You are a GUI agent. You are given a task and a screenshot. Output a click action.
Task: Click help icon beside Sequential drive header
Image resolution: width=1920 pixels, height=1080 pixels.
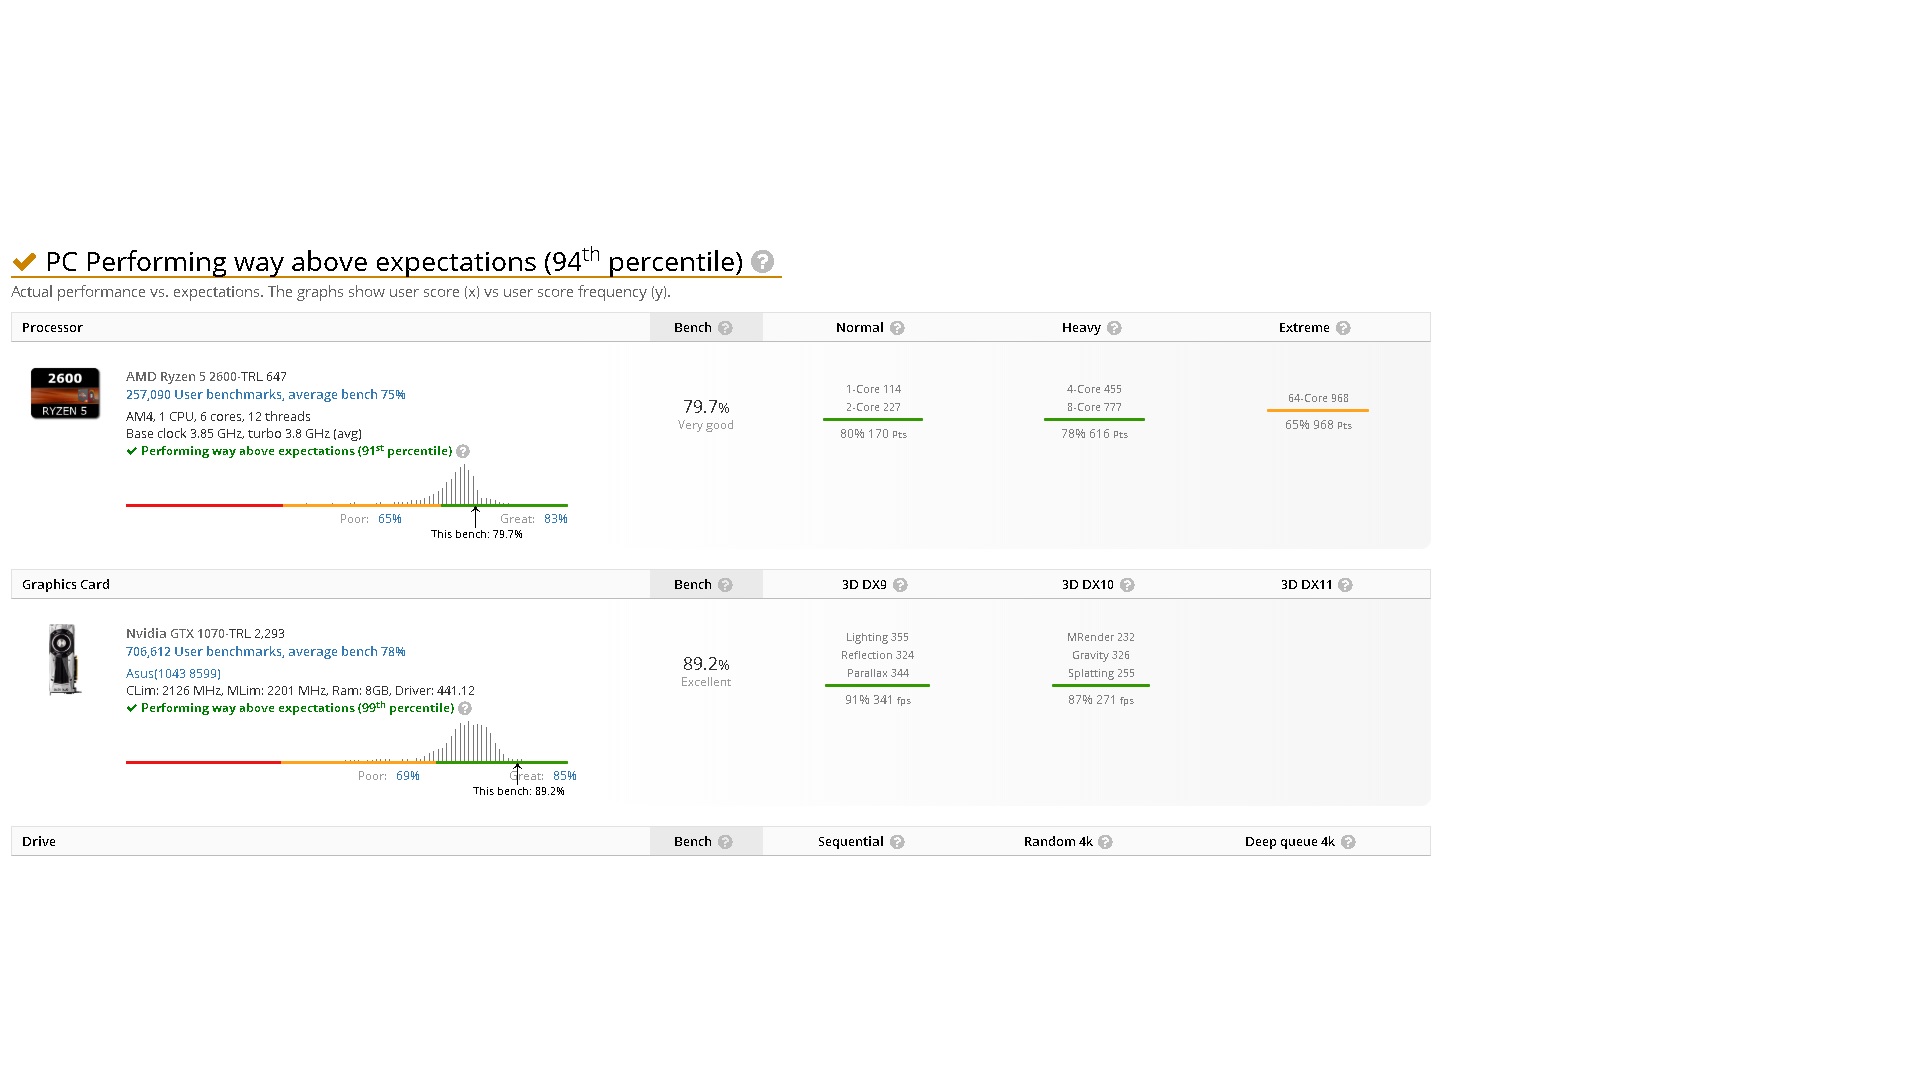click(x=897, y=842)
